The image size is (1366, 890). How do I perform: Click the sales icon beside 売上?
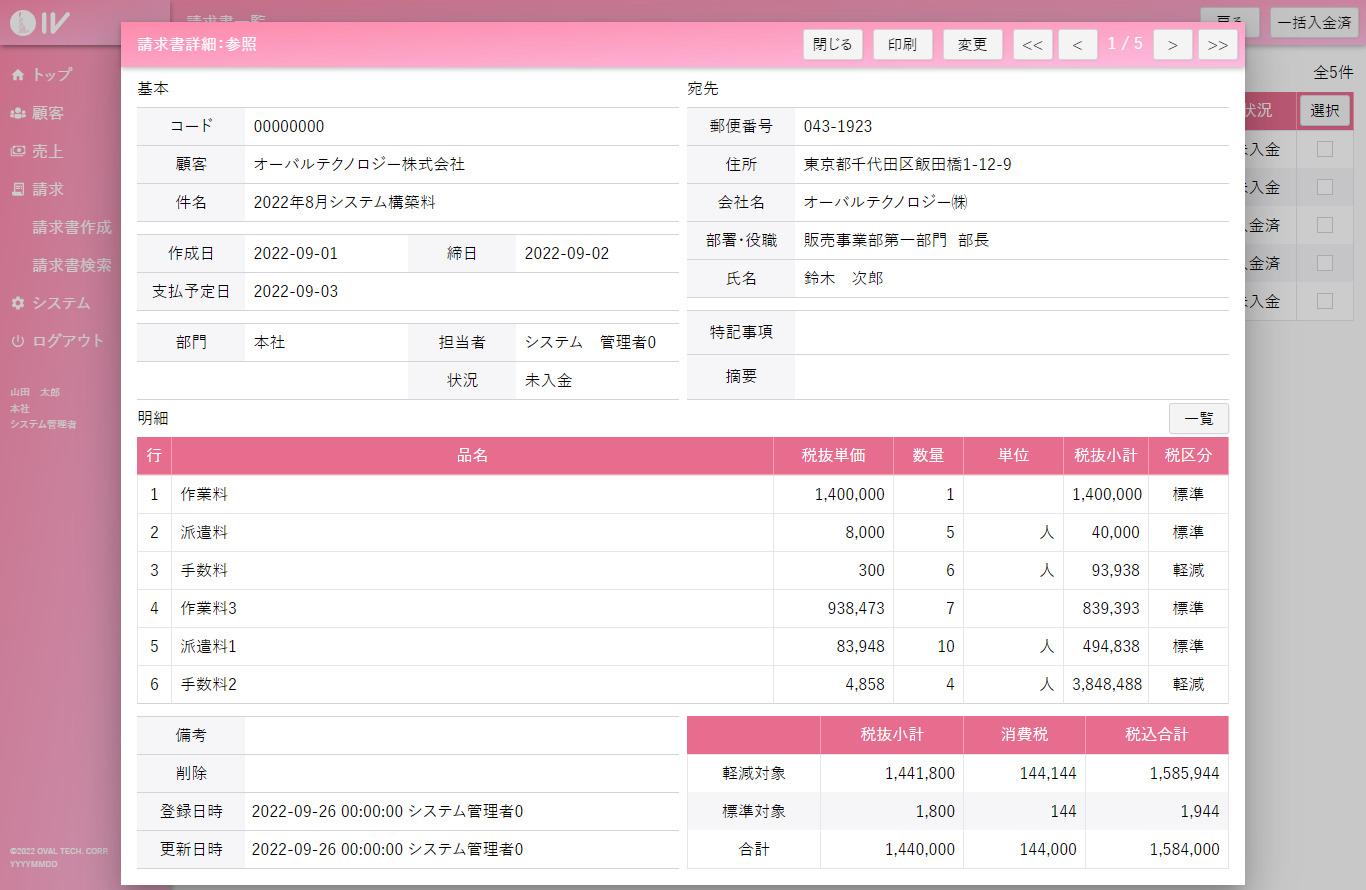coord(18,151)
